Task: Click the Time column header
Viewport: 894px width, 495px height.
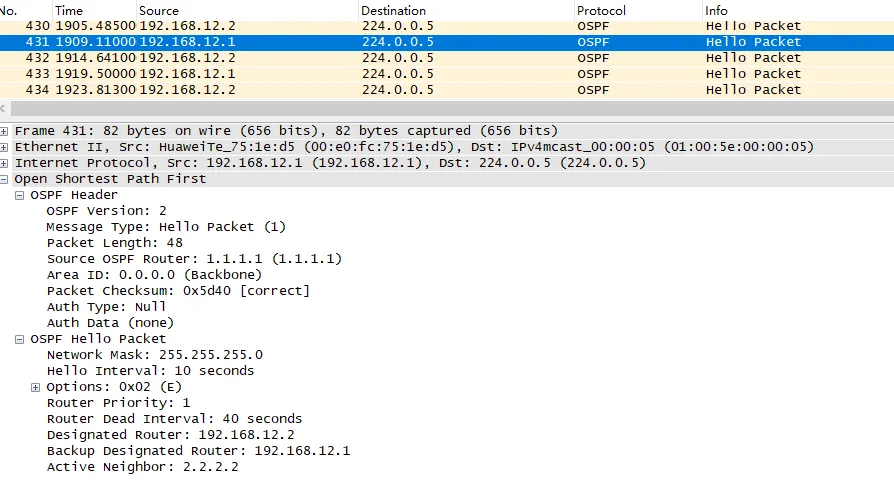Action: tap(68, 10)
